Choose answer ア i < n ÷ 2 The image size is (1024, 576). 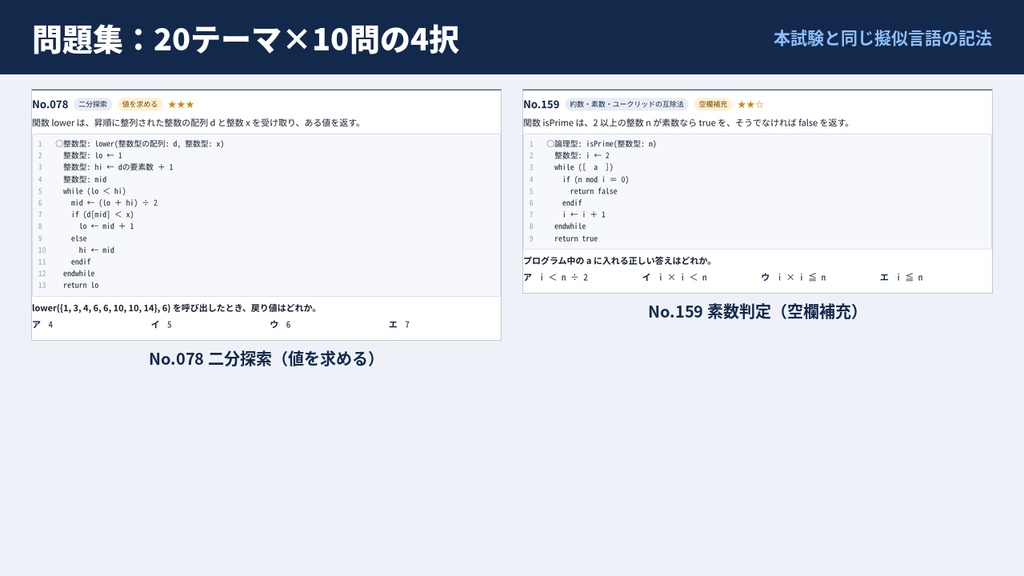tap(556, 278)
